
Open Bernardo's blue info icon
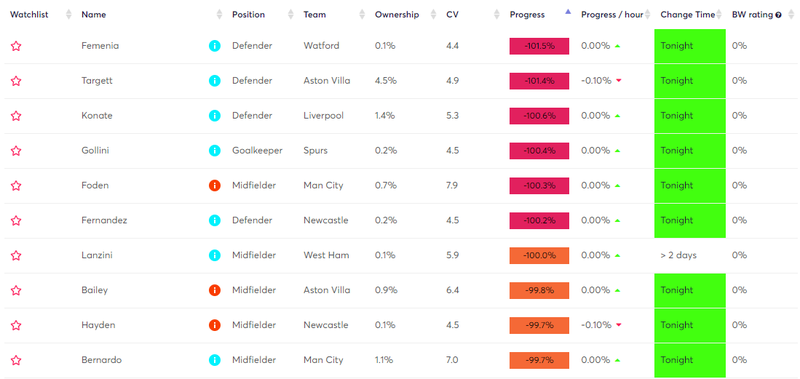pyautogui.click(x=215, y=360)
